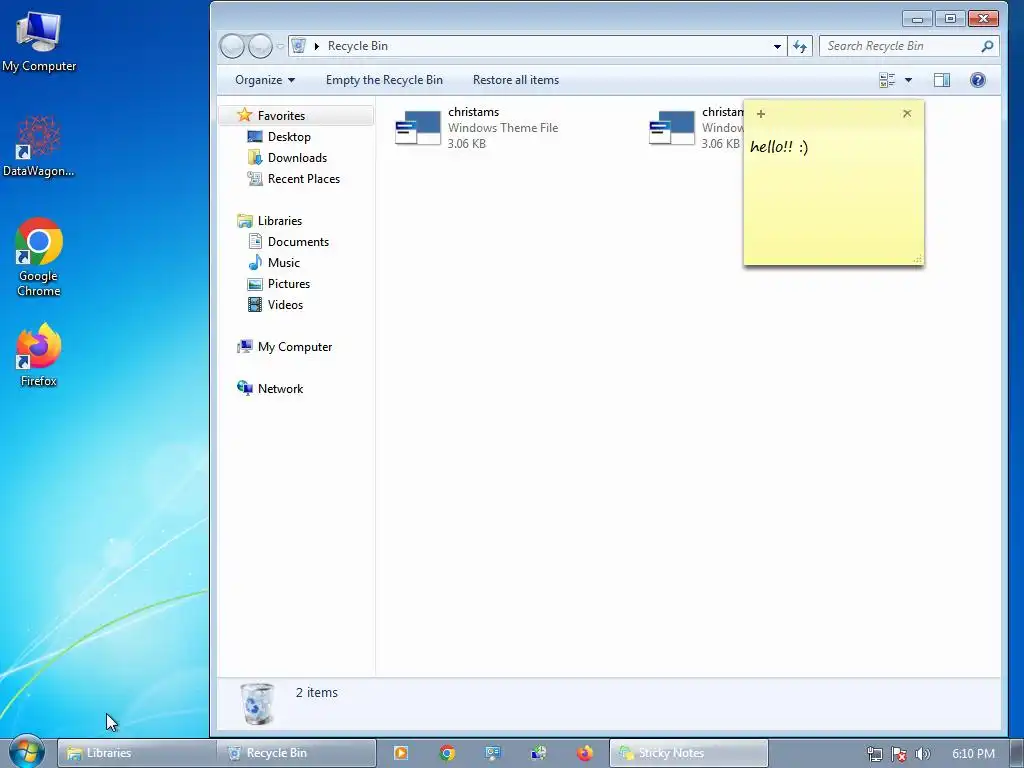Select the first christams theme file
This screenshot has width=1024, height=768.
(x=477, y=128)
